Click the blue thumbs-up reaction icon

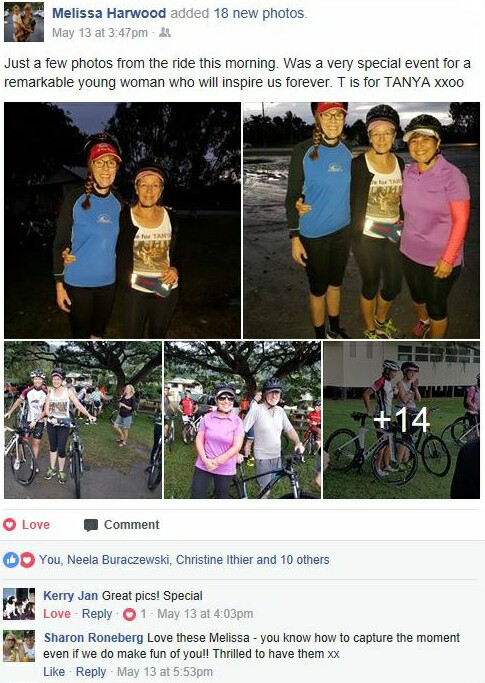[10, 560]
